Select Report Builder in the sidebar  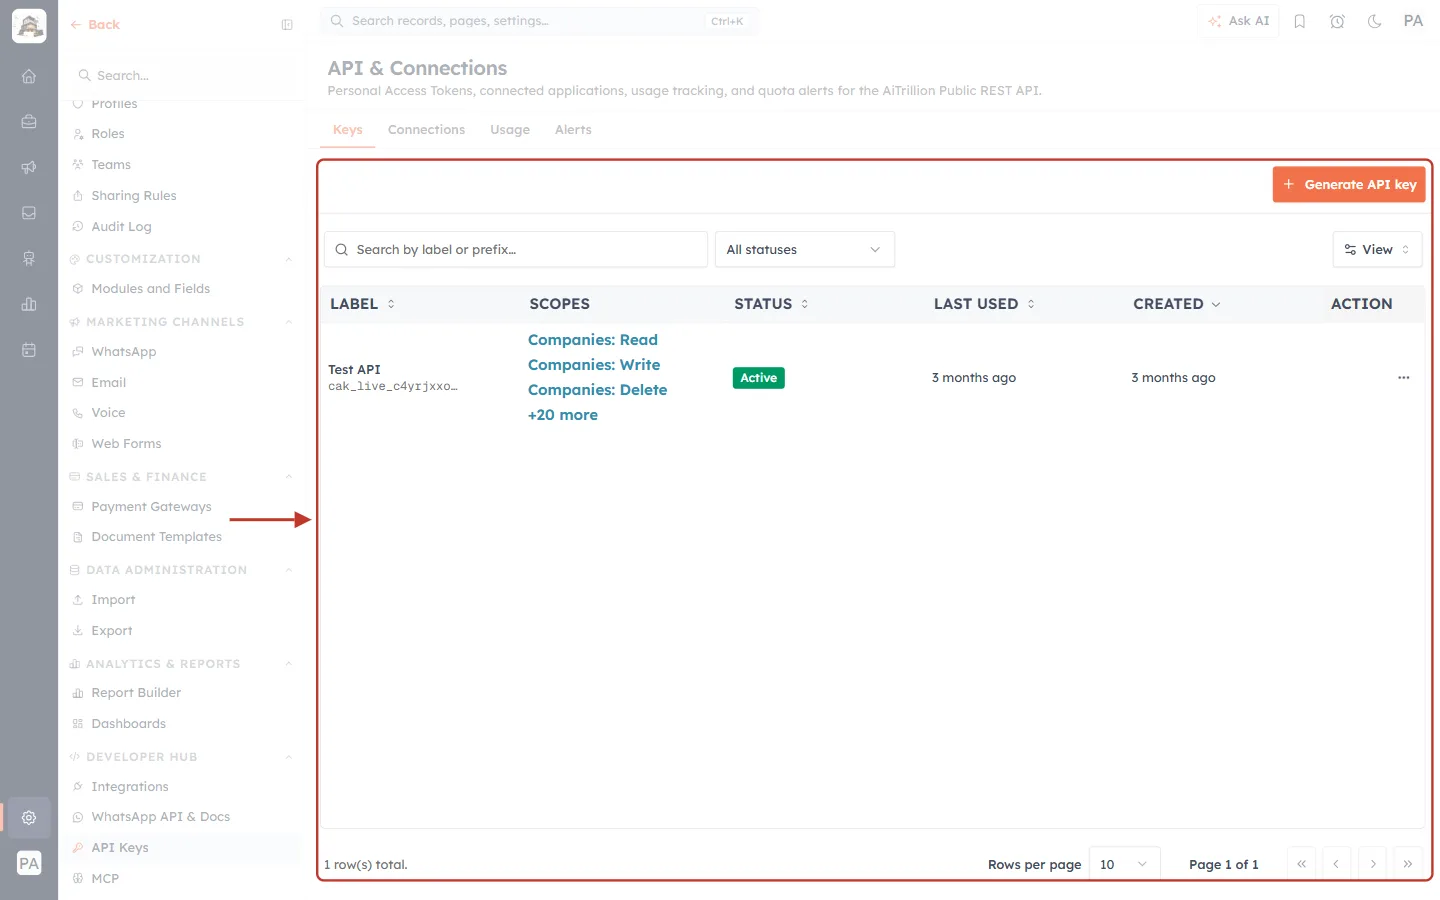136,693
